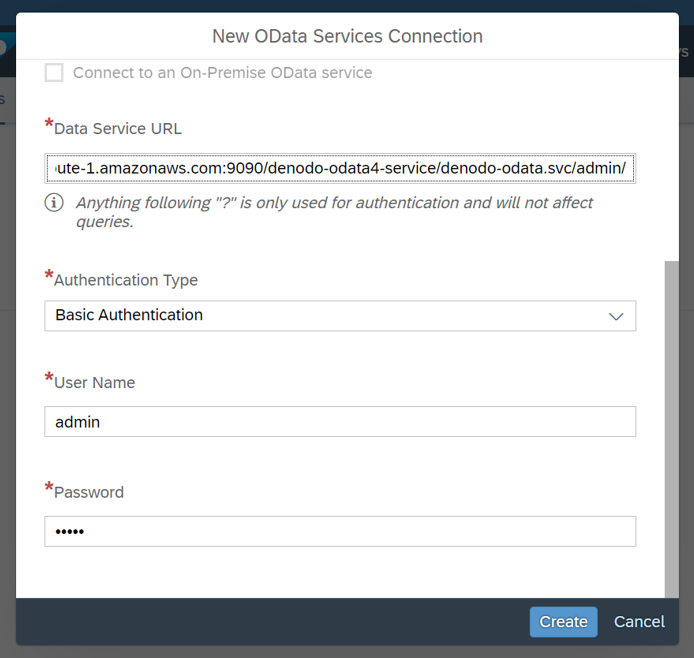Focus the masked Password input field
Viewport: 694px width, 658px height.
(340, 531)
